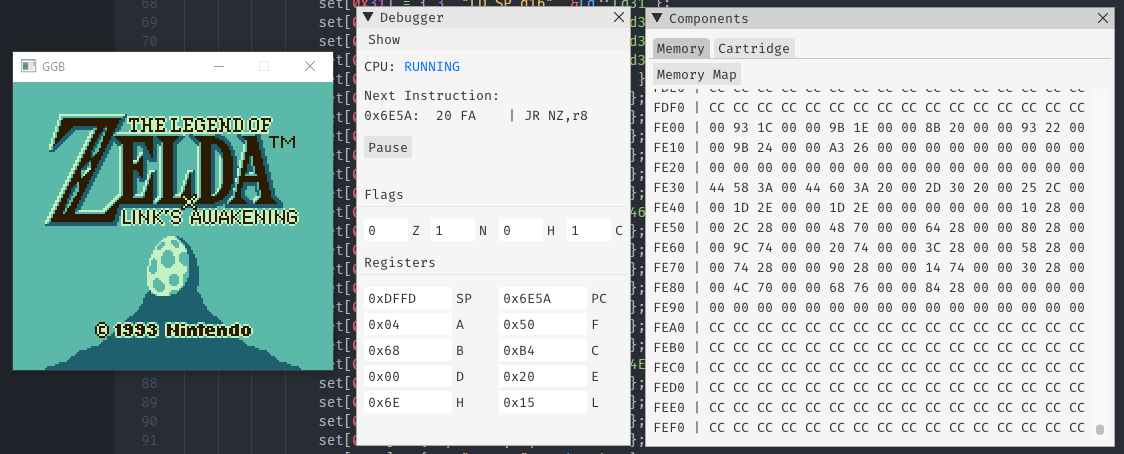1124x454 pixels.
Task: Close the Components window
Action: click(x=1103, y=18)
